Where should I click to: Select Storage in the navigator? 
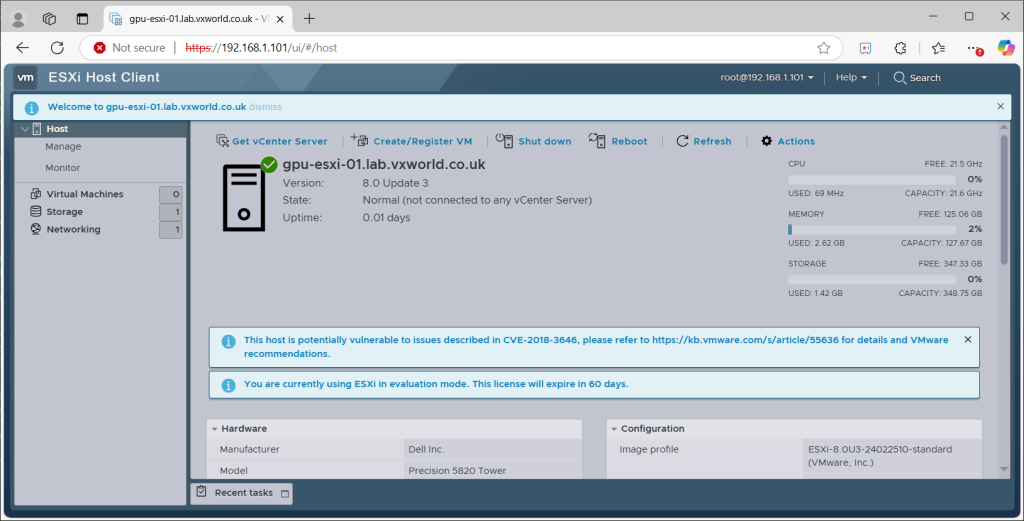click(64, 212)
